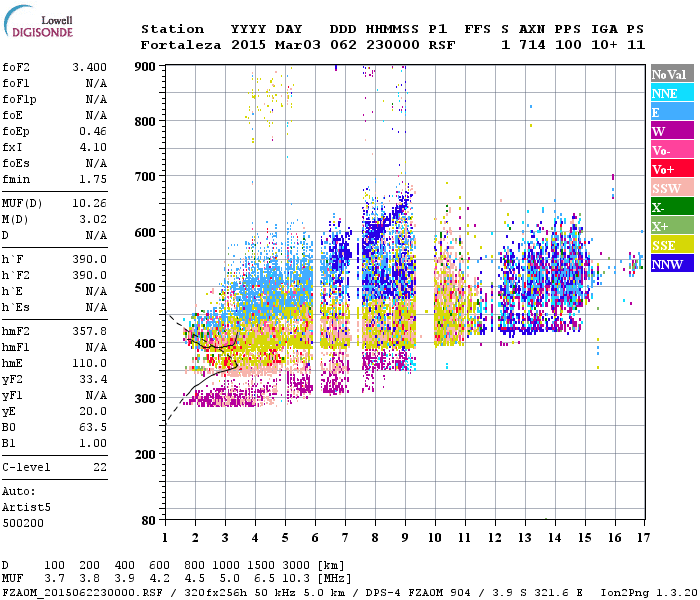700x600 pixels.
Task: Select the E blue legend swatch
Action: 672,112
